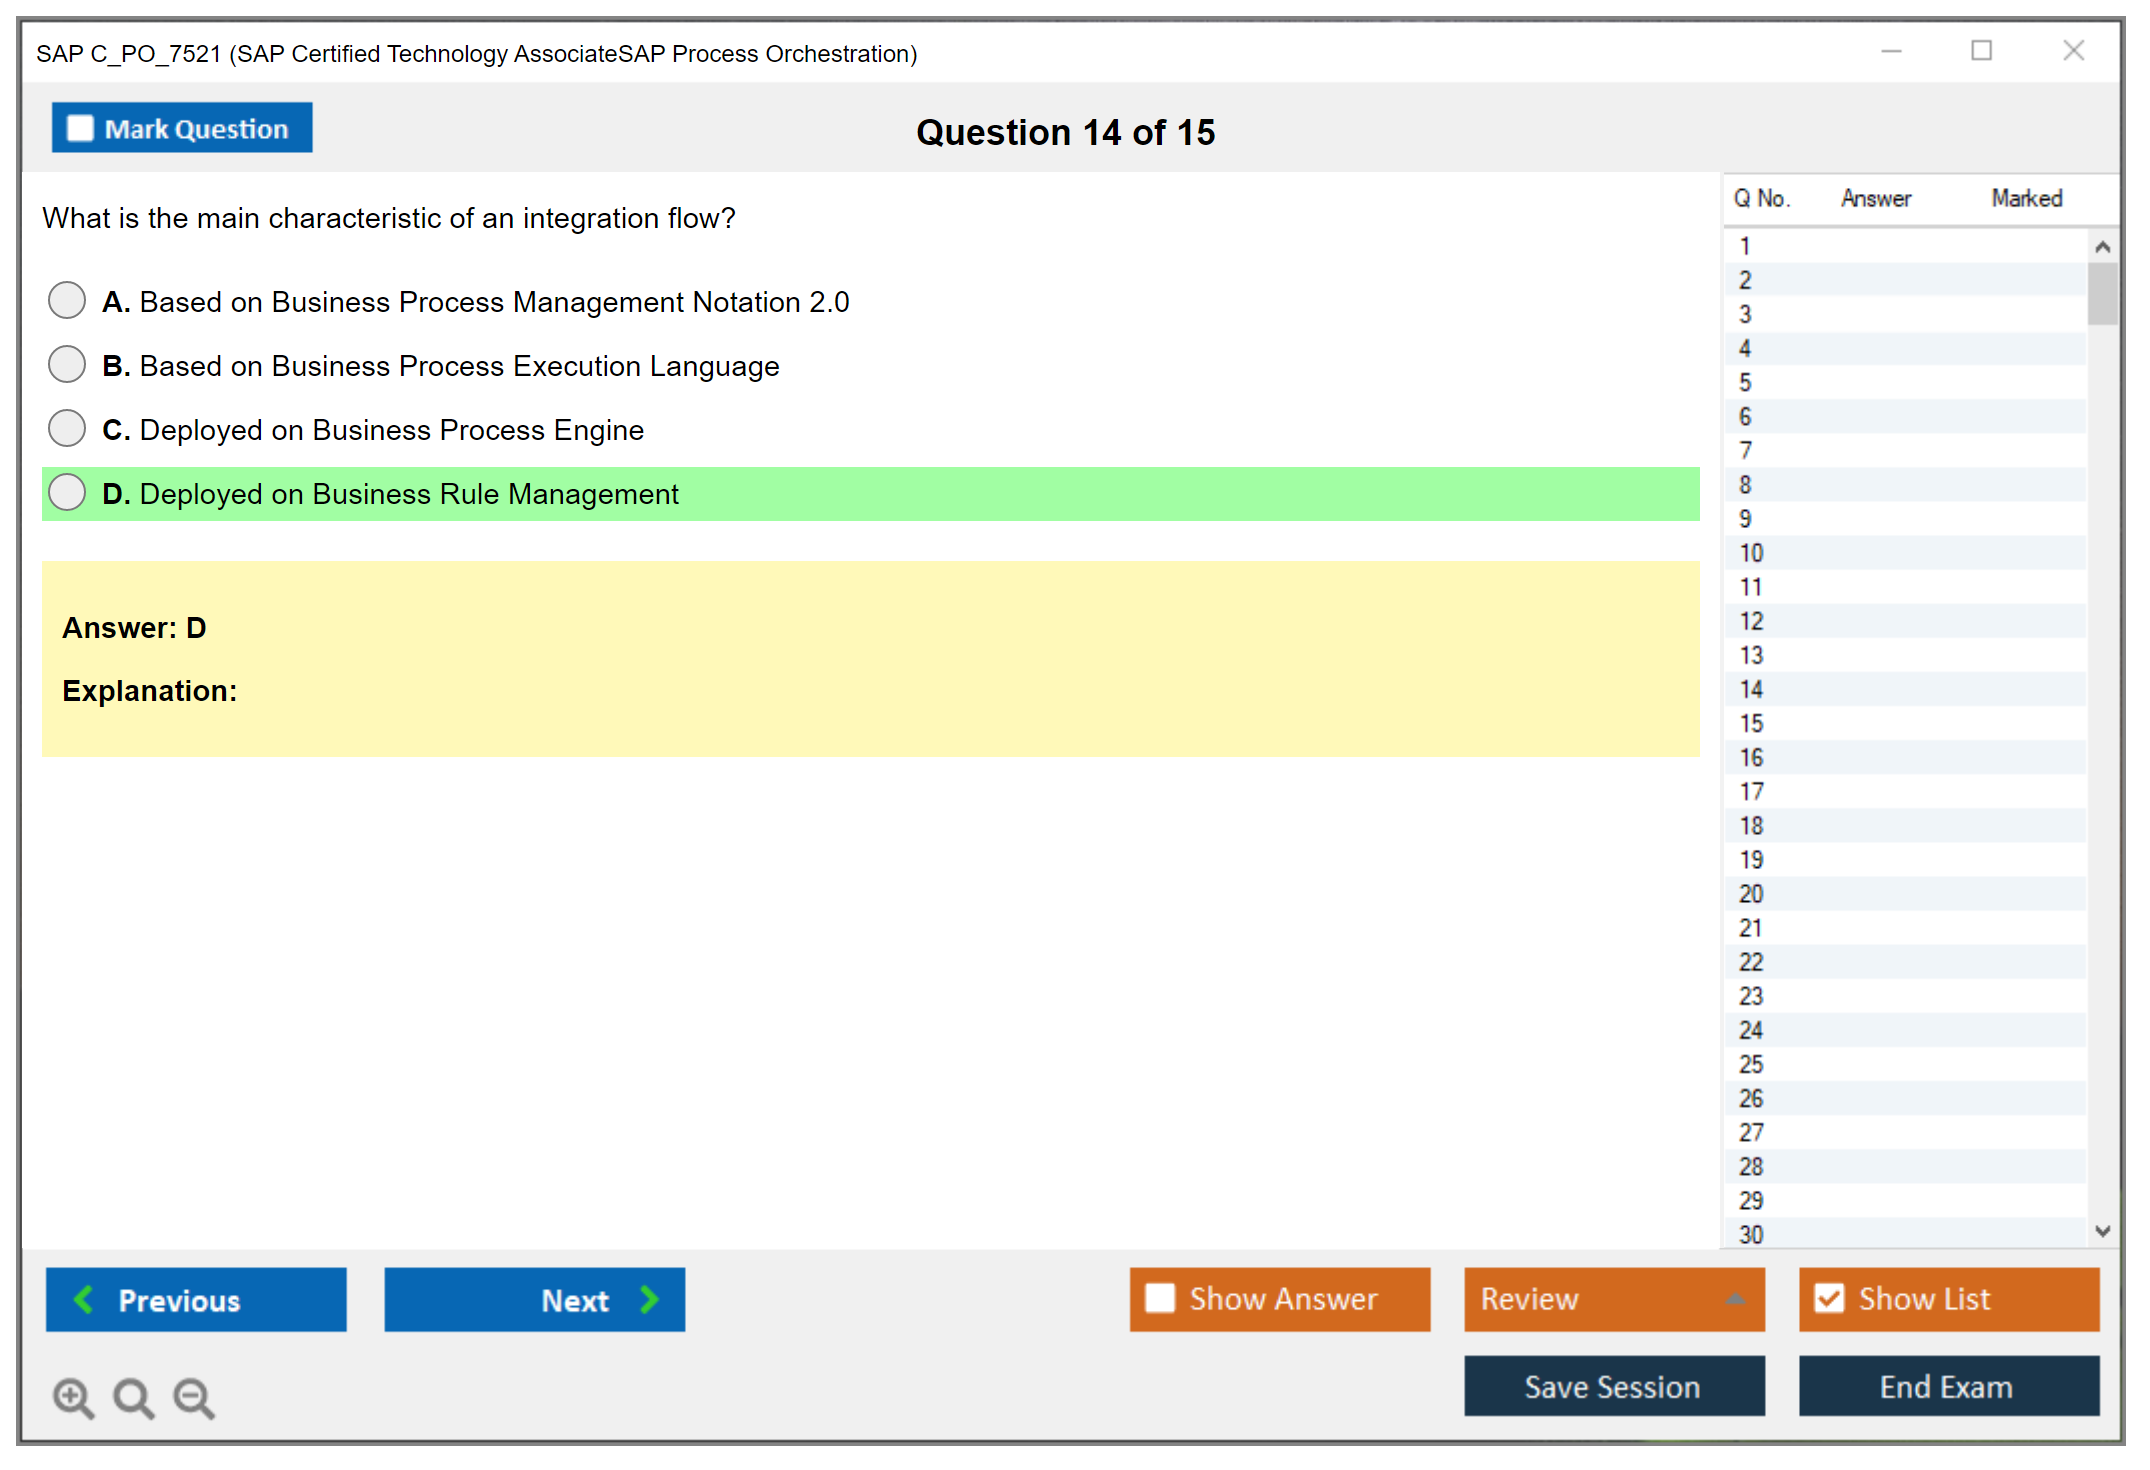Click the green right arrow on the Next button
This screenshot has width=2150, height=1470.
[650, 1299]
